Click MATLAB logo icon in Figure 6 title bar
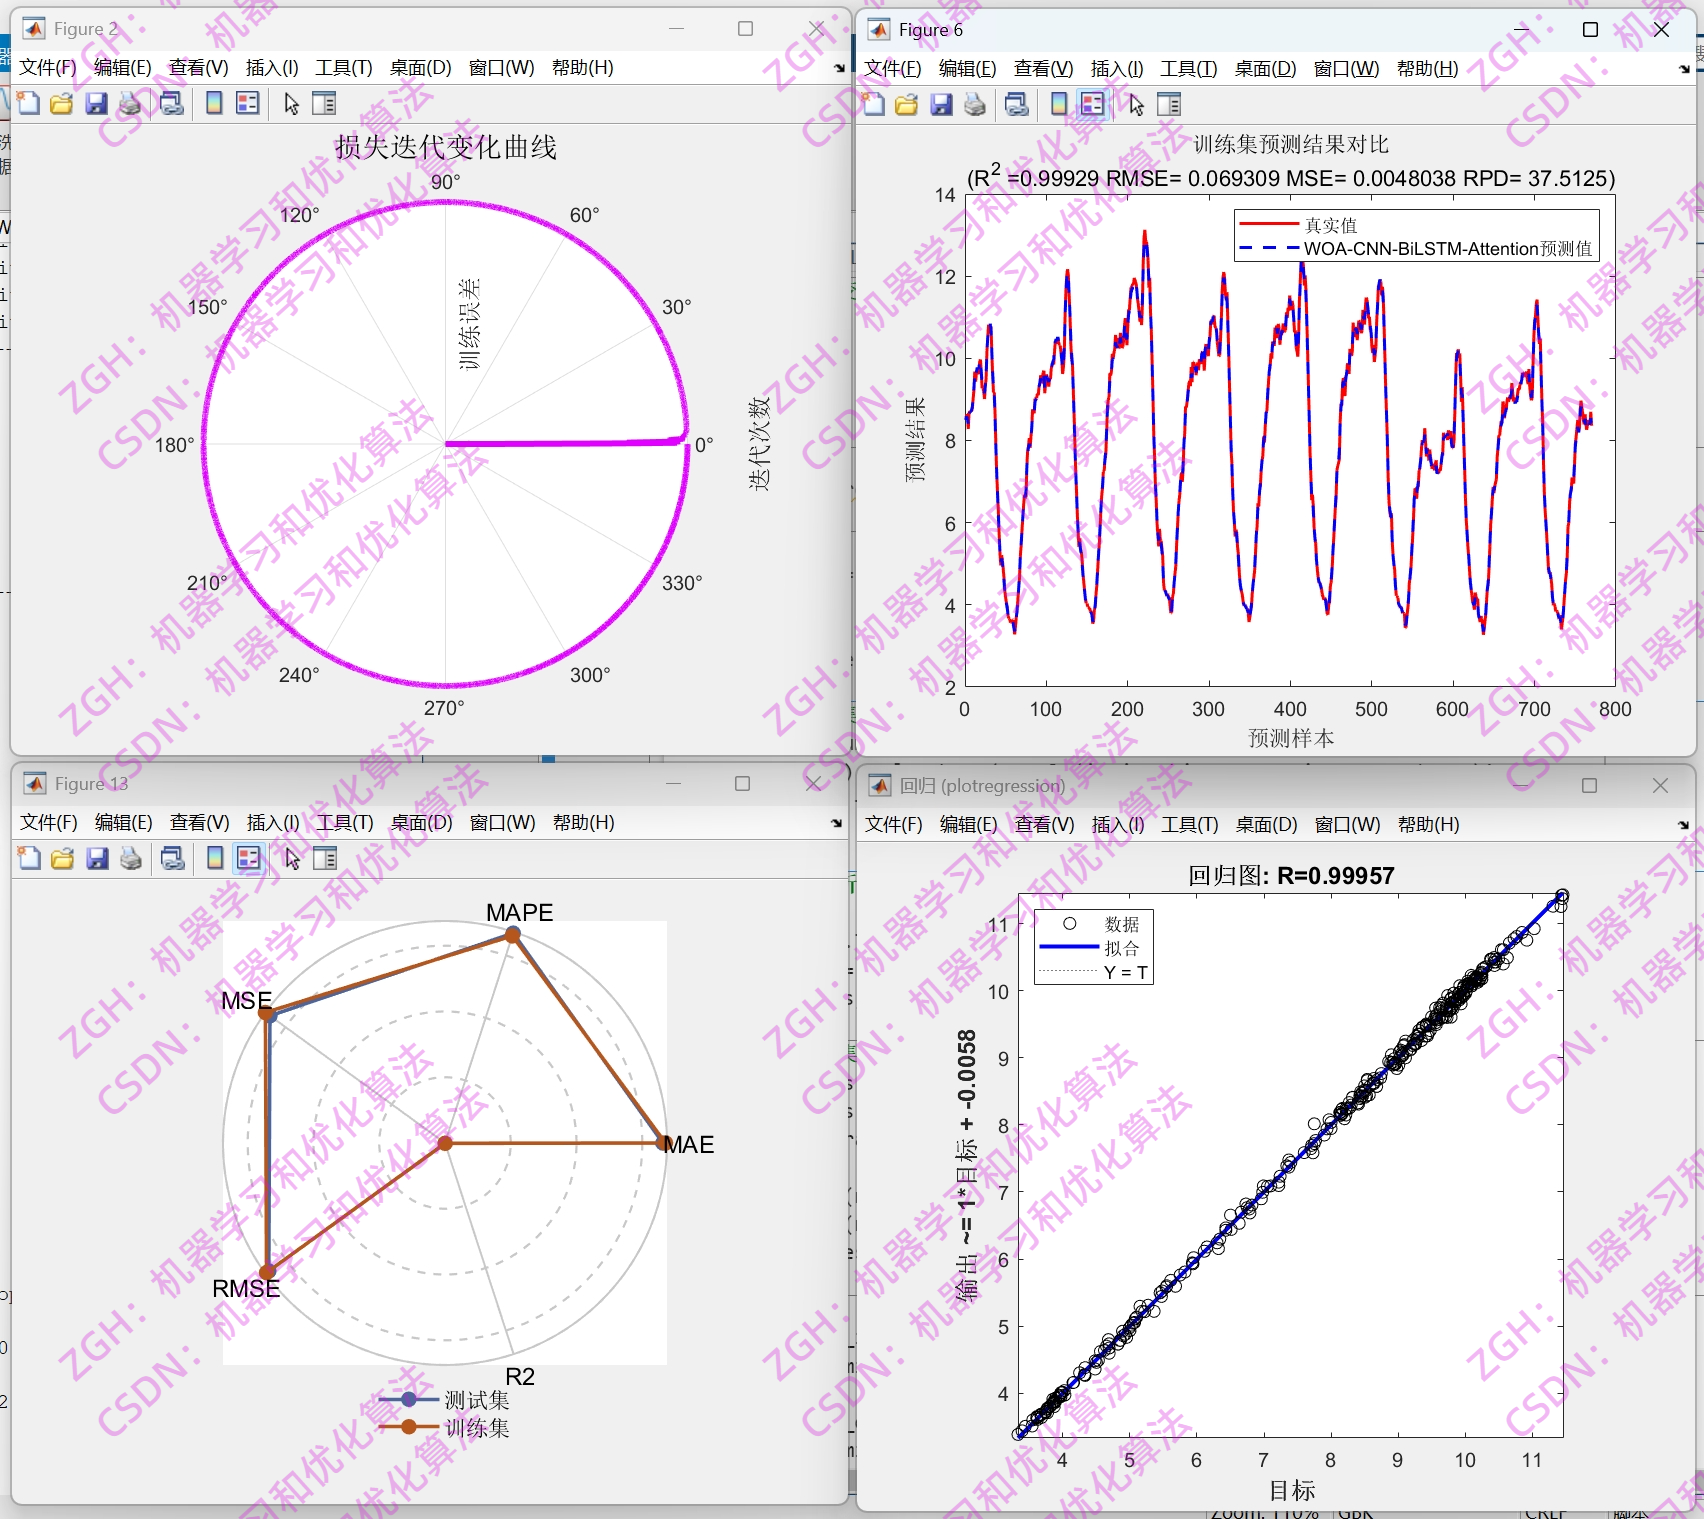Image resolution: width=1704 pixels, height=1519 pixels. (x=879, y=29)
